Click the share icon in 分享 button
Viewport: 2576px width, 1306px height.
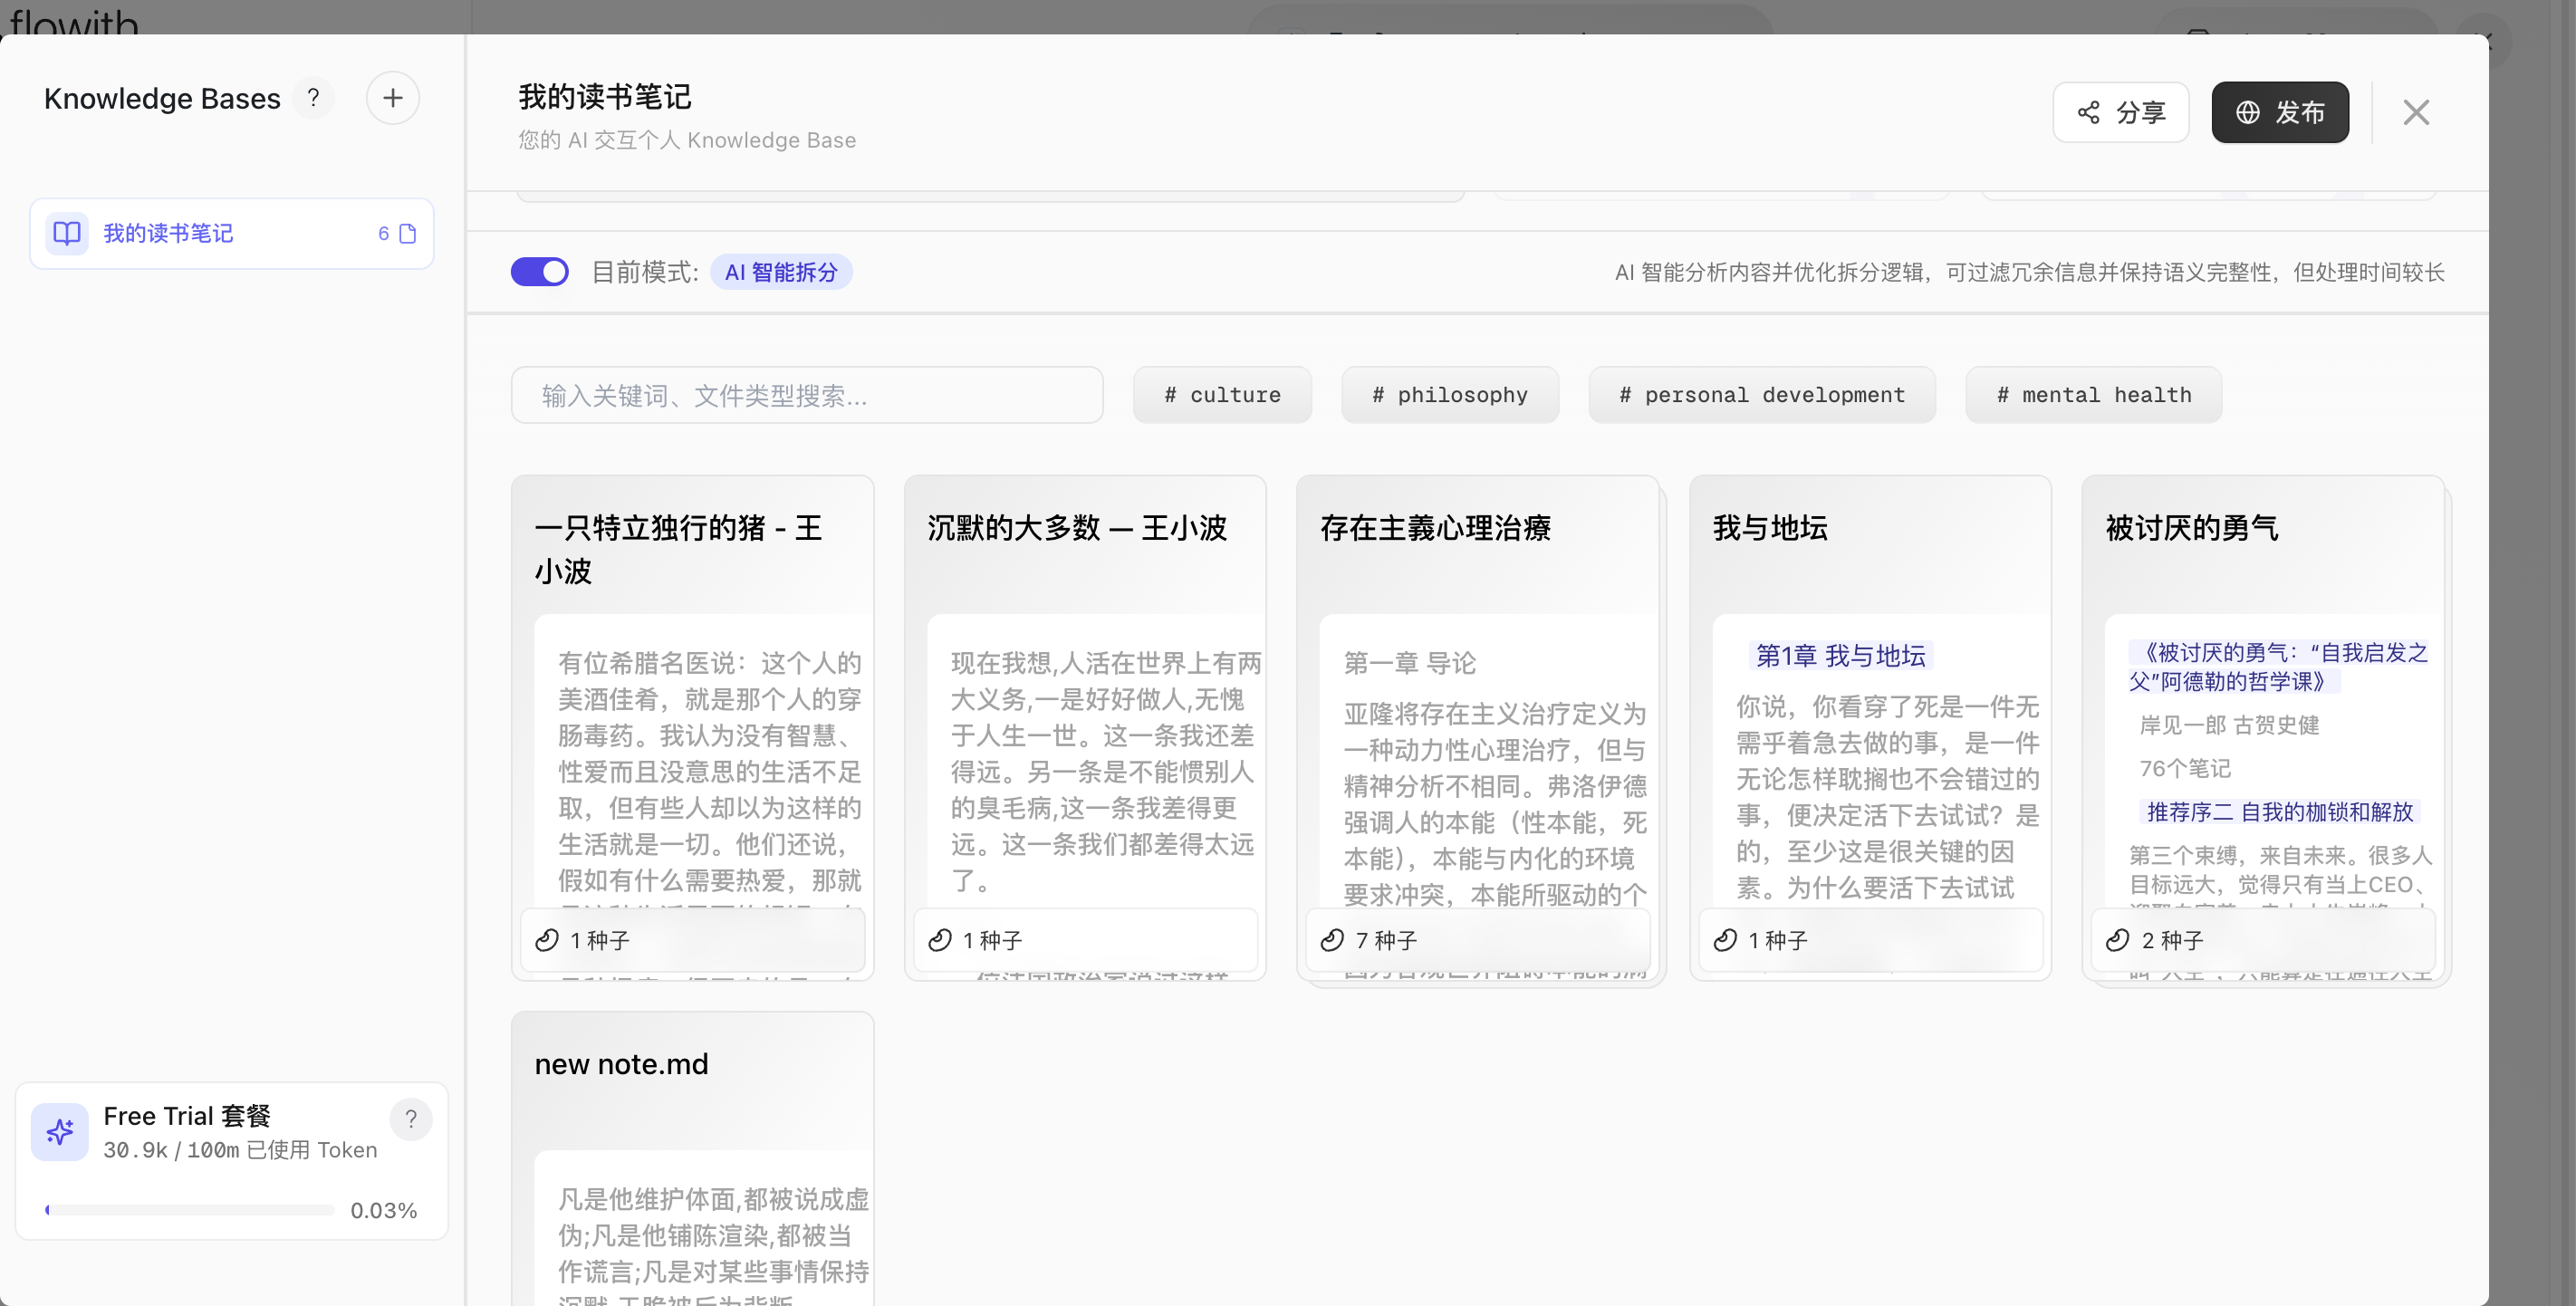pyautogui.click(x=2088, y=112)
